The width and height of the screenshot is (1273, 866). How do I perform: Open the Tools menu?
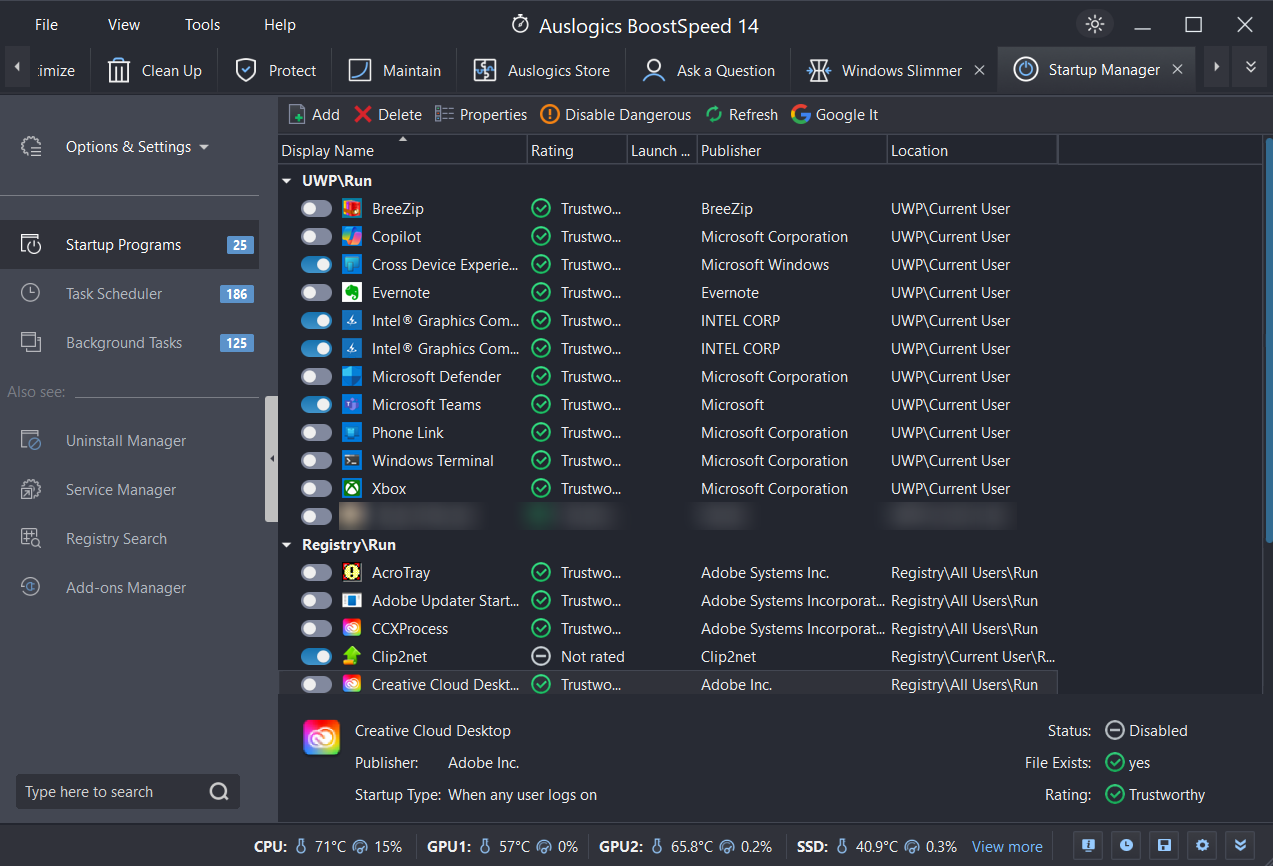(x=201, y=24)
